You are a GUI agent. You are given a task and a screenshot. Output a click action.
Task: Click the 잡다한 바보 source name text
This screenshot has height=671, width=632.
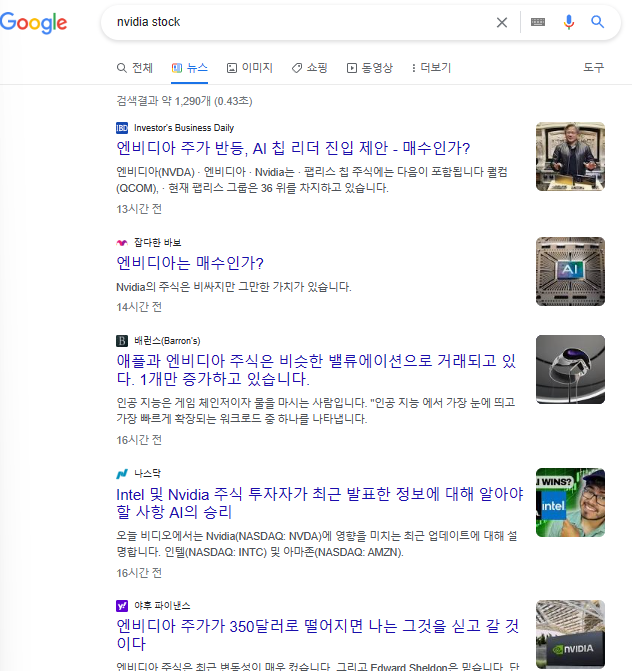tap(157, 243)
